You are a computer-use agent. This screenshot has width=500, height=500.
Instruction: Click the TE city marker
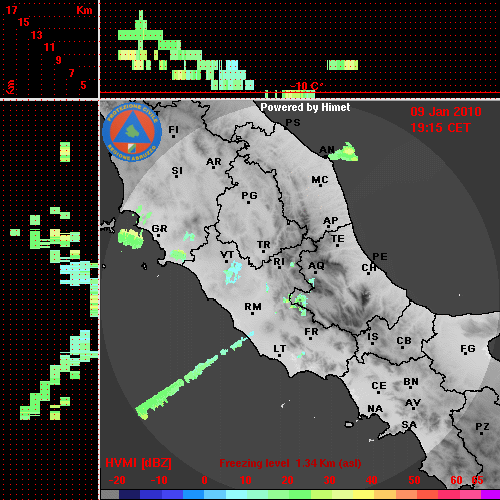[x=337, y=245]
